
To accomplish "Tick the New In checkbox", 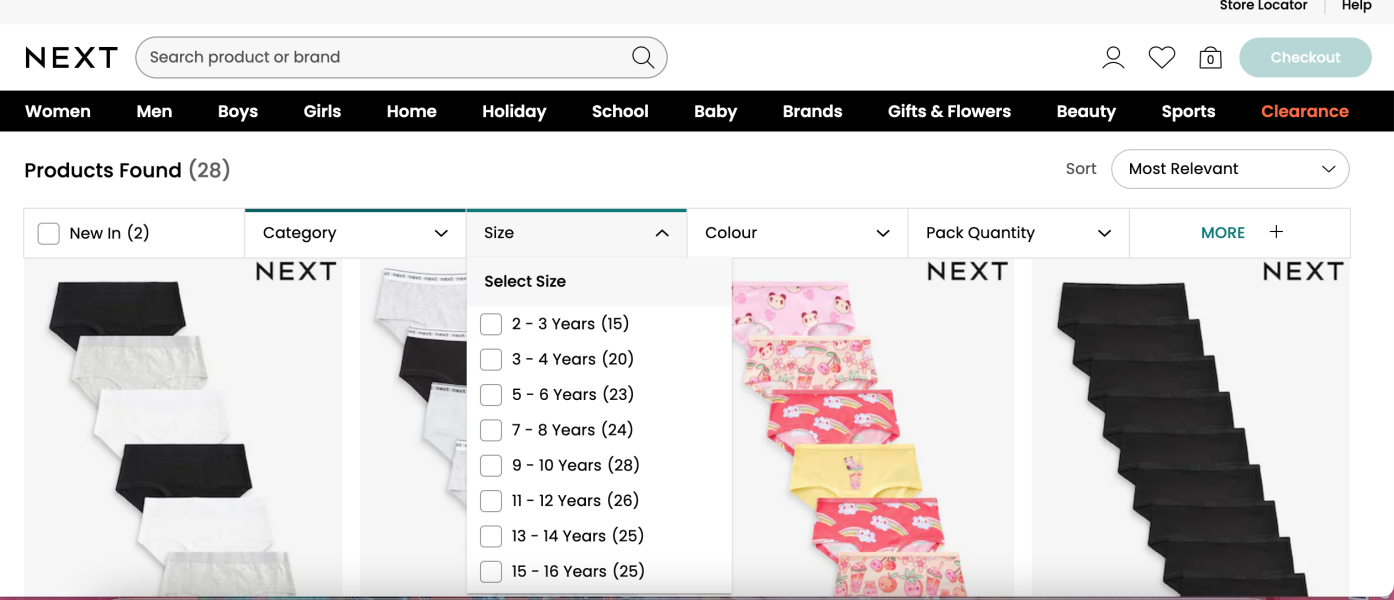I will [48, 233].
